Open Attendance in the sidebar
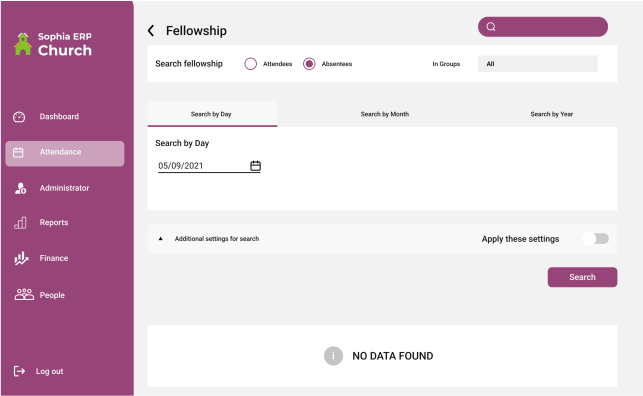The height and width of the screenshot is (396, 643). (65, 153)
